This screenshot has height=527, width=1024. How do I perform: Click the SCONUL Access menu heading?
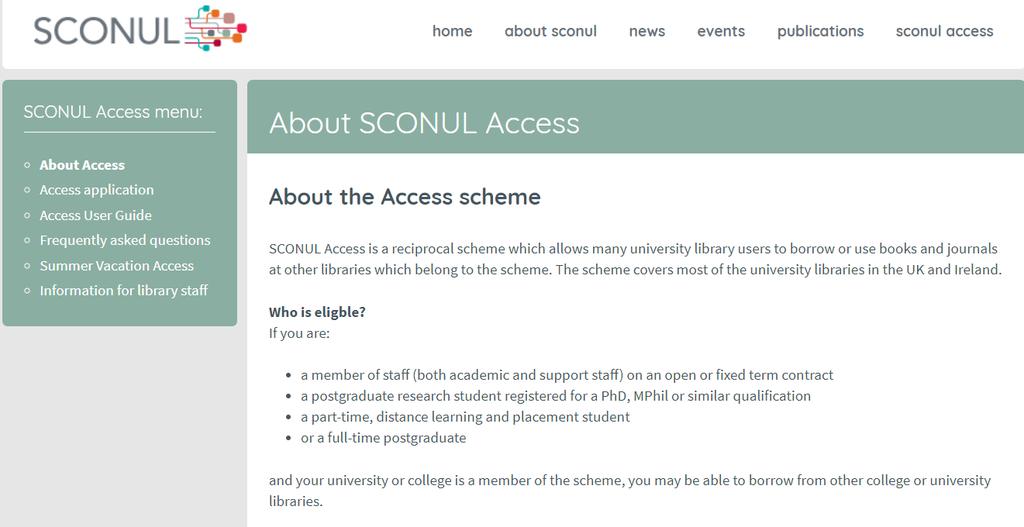[x=113, y=112]
